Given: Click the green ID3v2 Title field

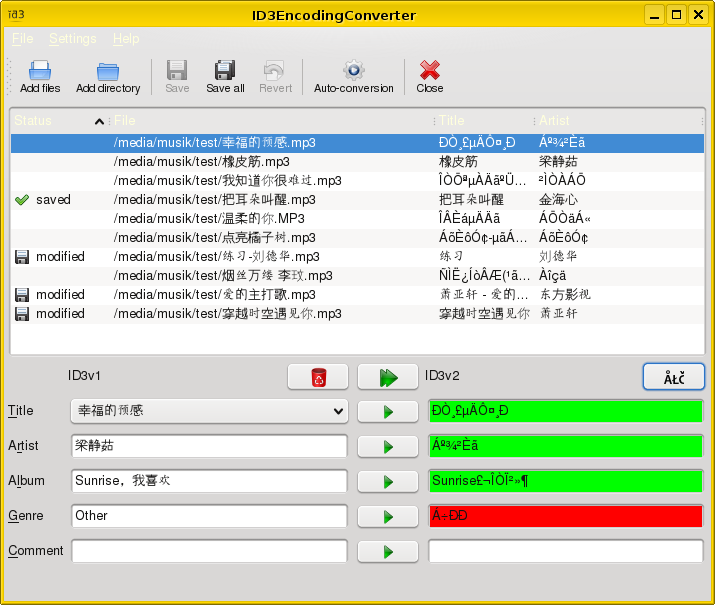Looking at the screenshot, I should [x=566, y=411].
